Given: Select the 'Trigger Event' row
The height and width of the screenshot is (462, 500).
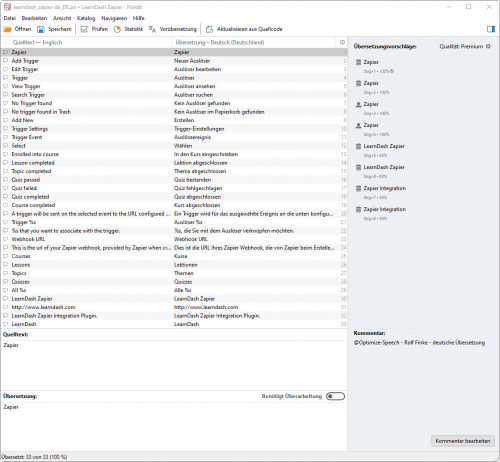Looking at the screenshot, I should pos(174,137).
